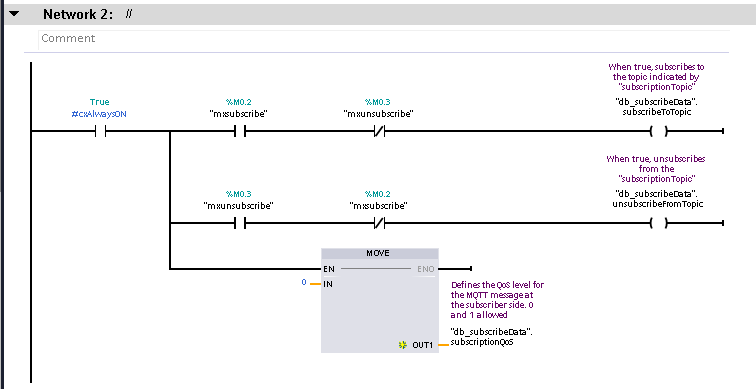Select the #cxAlwaysON normally open contact

(x=100, y=131)
